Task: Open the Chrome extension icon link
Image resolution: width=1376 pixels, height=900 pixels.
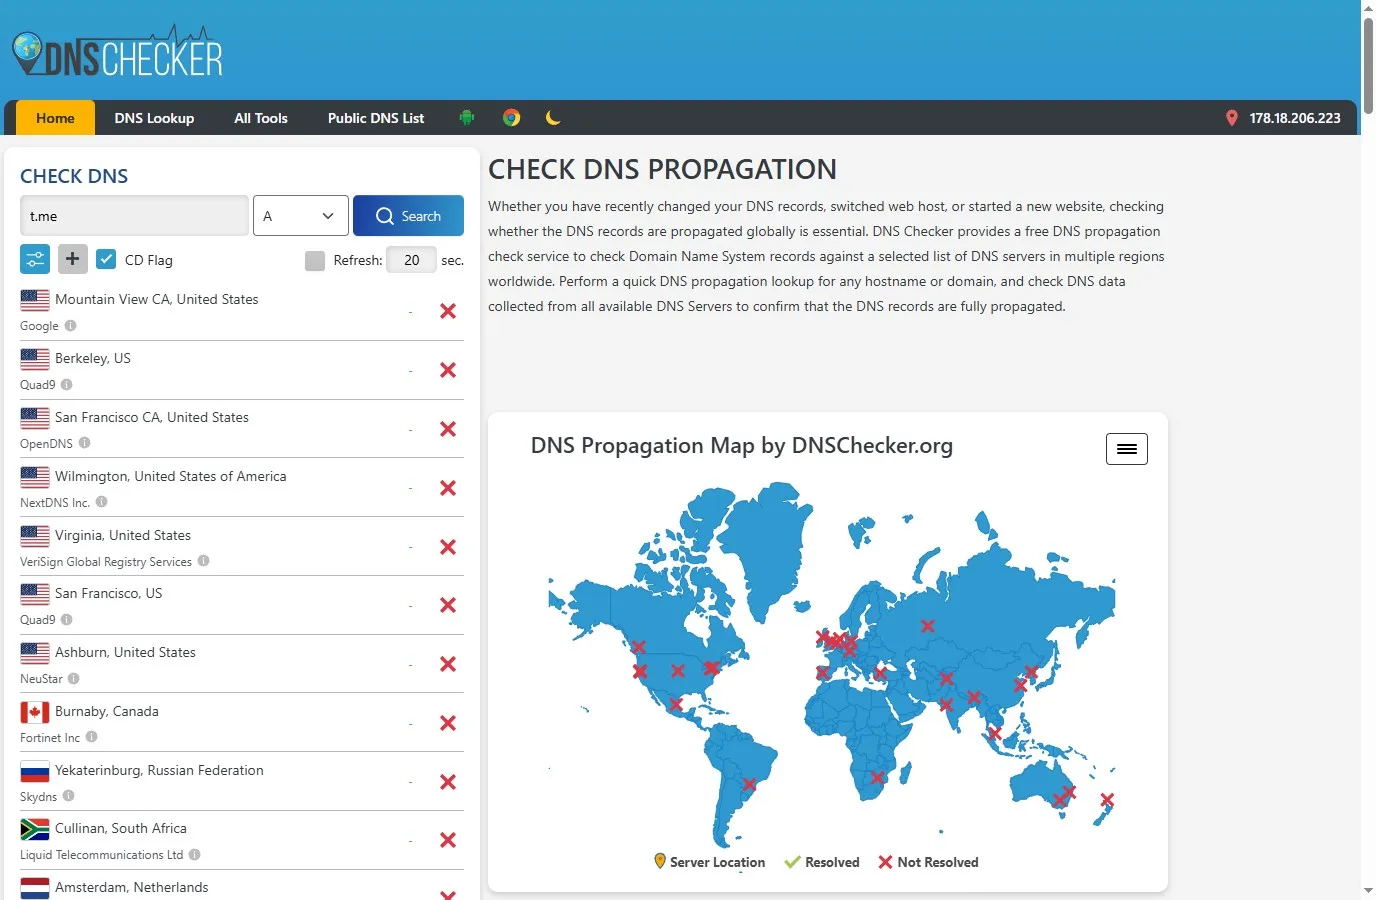Action: point(511,118)
